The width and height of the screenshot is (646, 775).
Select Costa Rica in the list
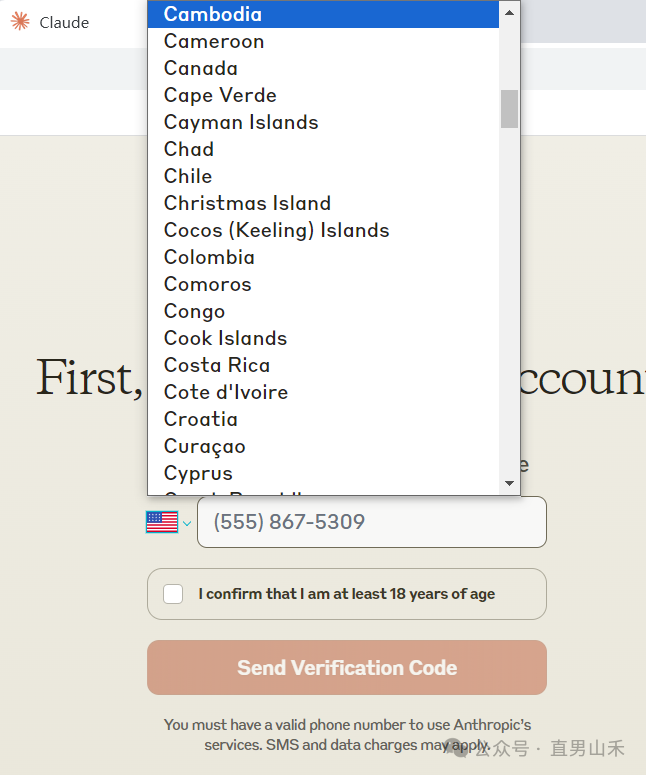(x=217, y=365)
